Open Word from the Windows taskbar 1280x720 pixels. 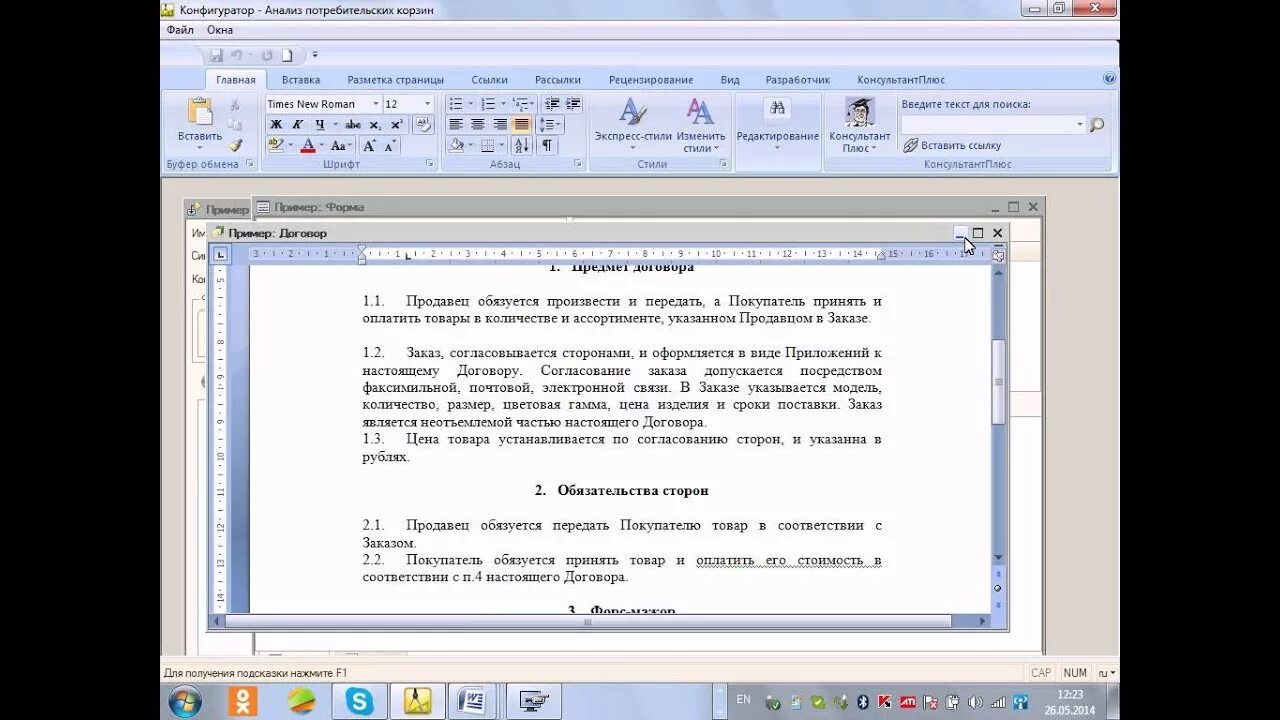[x=472, y=701]
